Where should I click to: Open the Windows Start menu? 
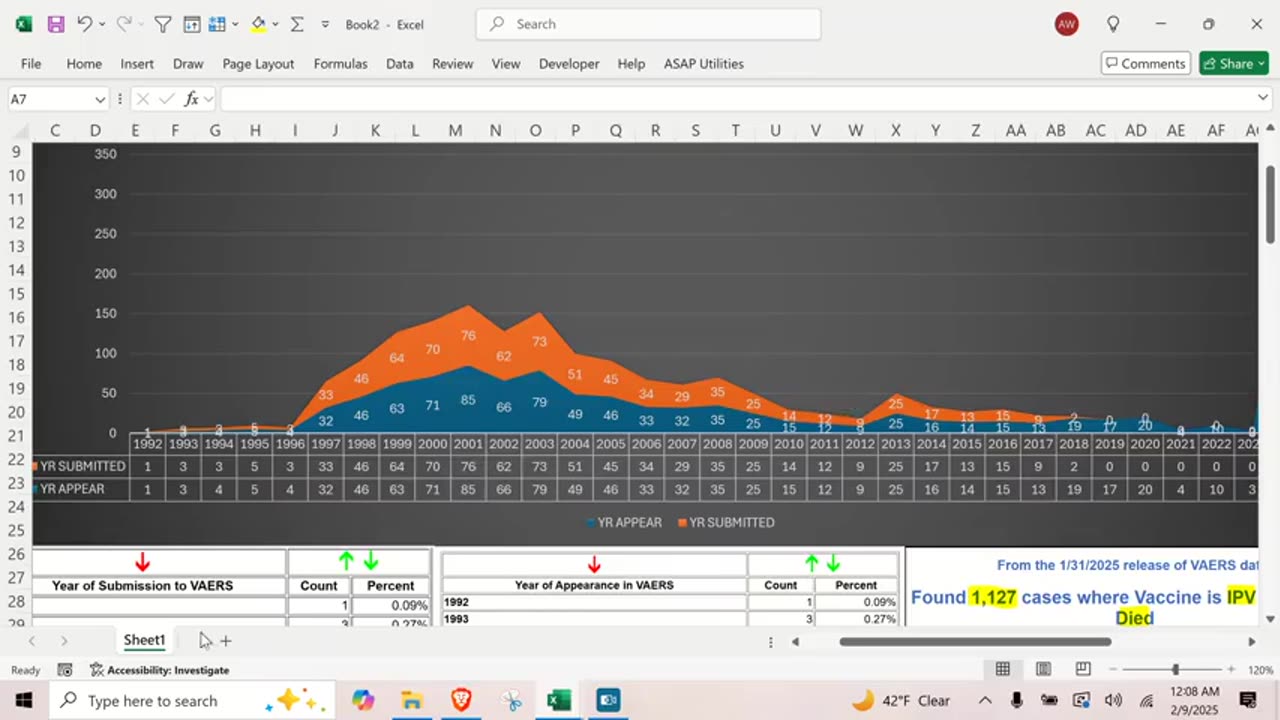(x=24, y=700)
